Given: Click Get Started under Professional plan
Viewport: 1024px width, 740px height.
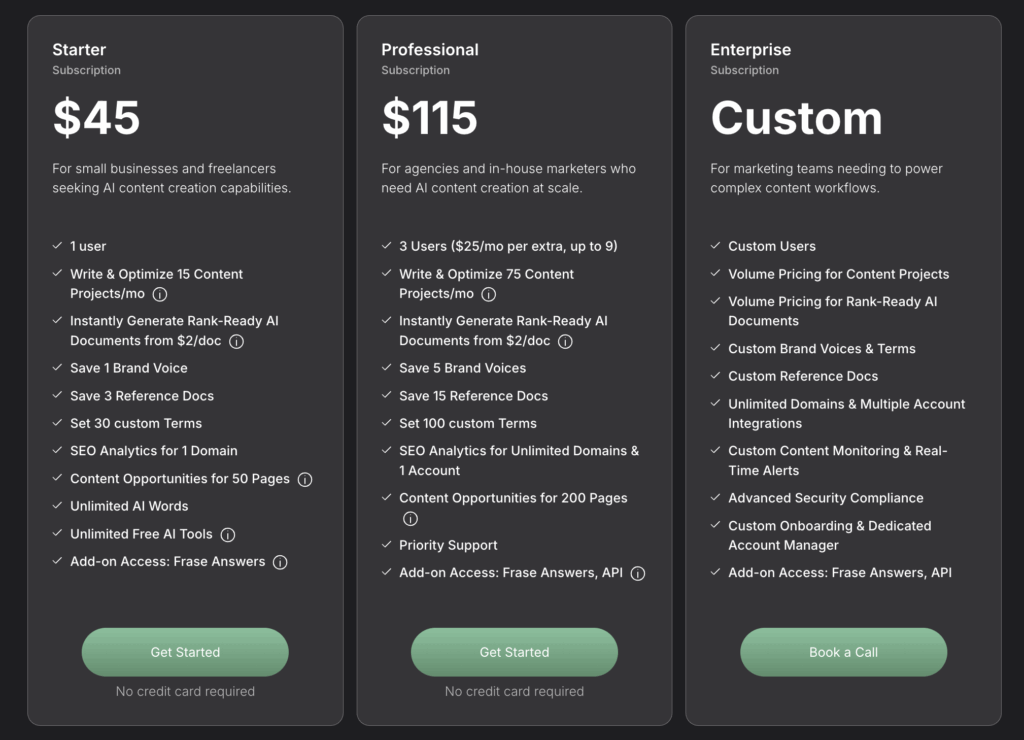Looking at the screenshot, I should [x=515, y=652].
